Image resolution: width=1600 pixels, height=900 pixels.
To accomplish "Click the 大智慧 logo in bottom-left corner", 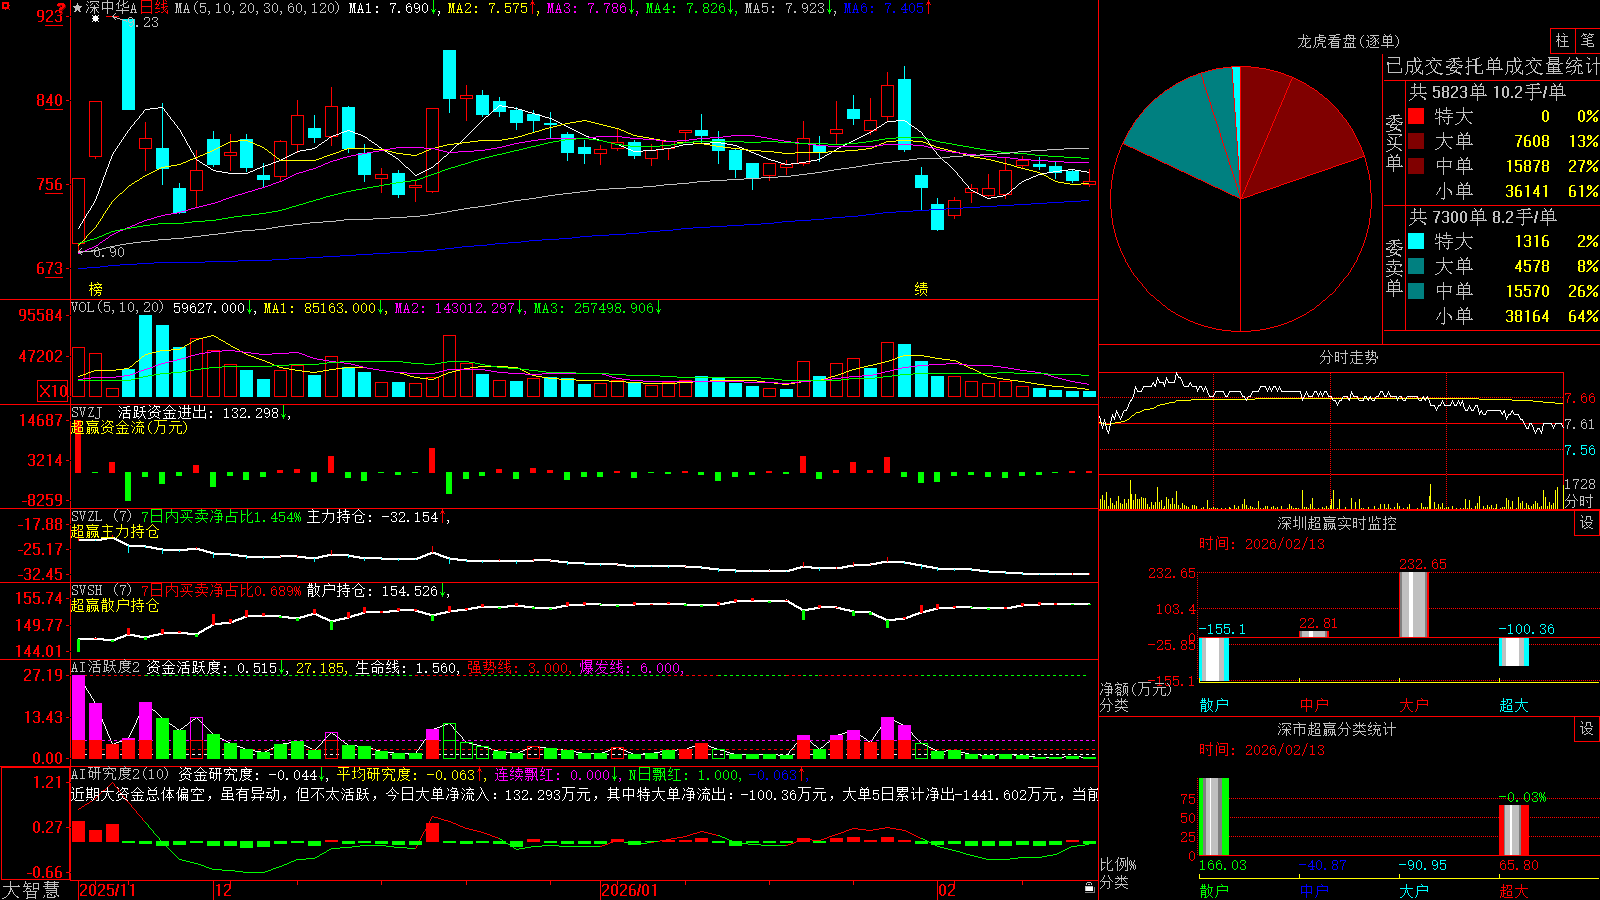I will (x=31, y=890).
